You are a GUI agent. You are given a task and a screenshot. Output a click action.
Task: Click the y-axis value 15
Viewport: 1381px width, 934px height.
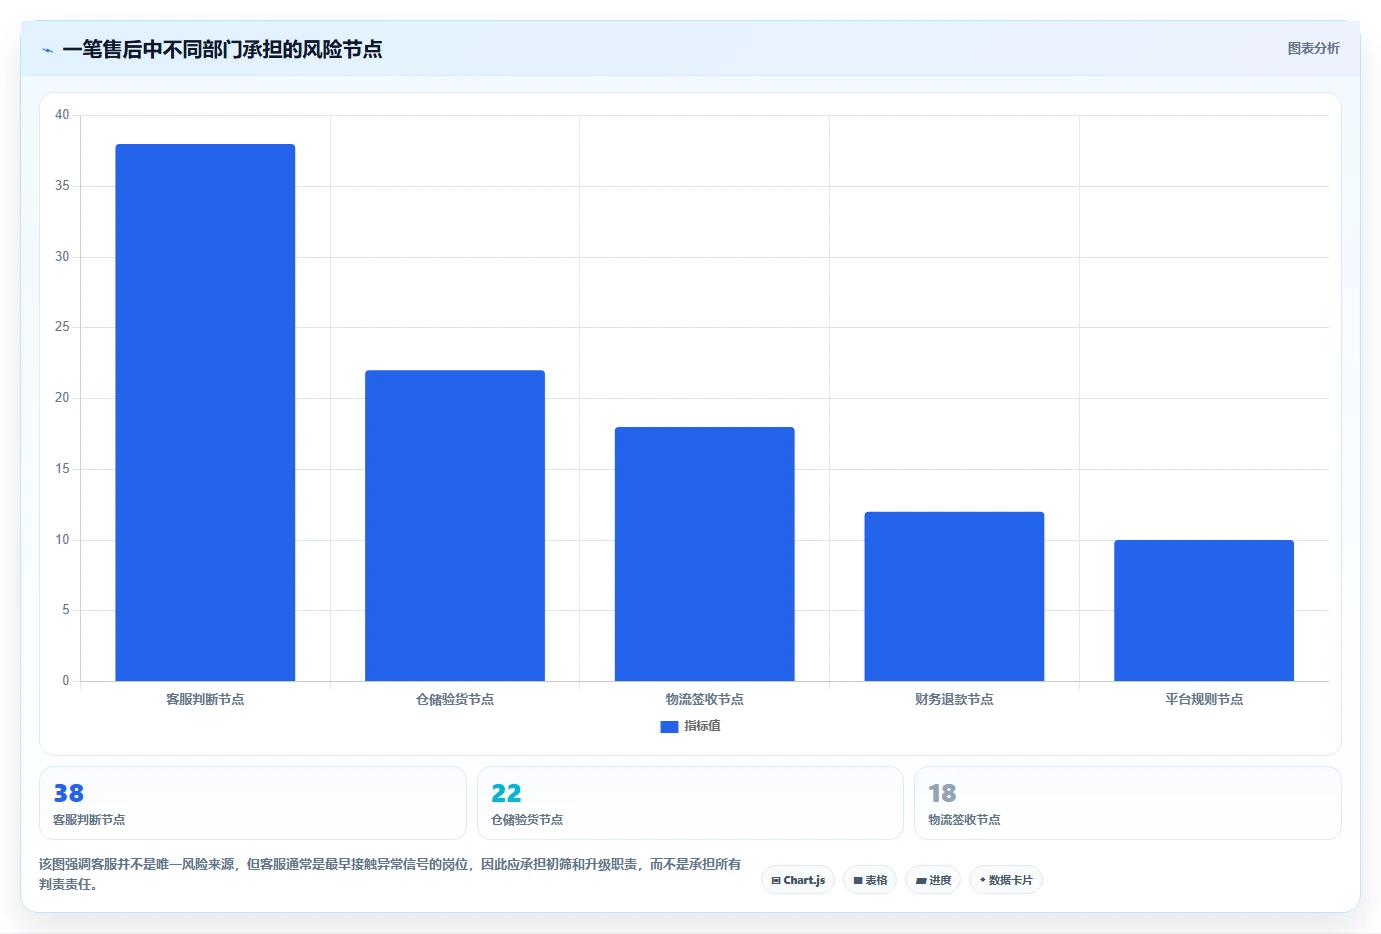pos(62,469)
